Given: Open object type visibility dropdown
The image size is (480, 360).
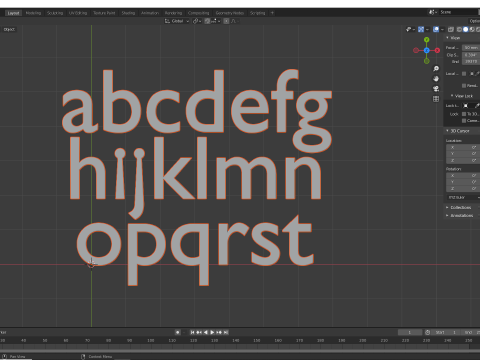Looking at the screenshot, I should [x=410, y=30].
